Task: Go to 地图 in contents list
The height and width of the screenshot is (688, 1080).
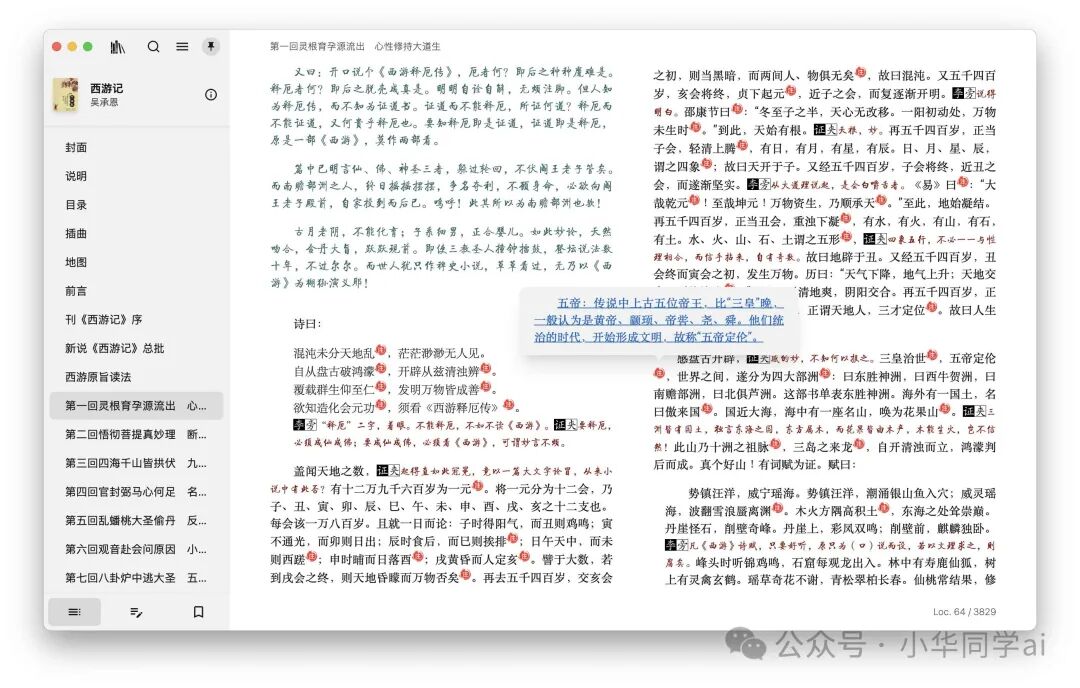Action: click(x=136, y=262)
